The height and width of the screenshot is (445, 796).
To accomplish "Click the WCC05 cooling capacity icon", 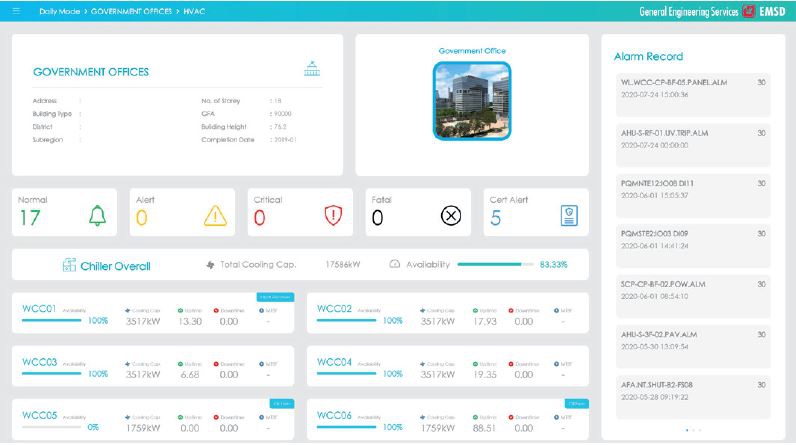I will pyautogui.click(x=127, y=417).
